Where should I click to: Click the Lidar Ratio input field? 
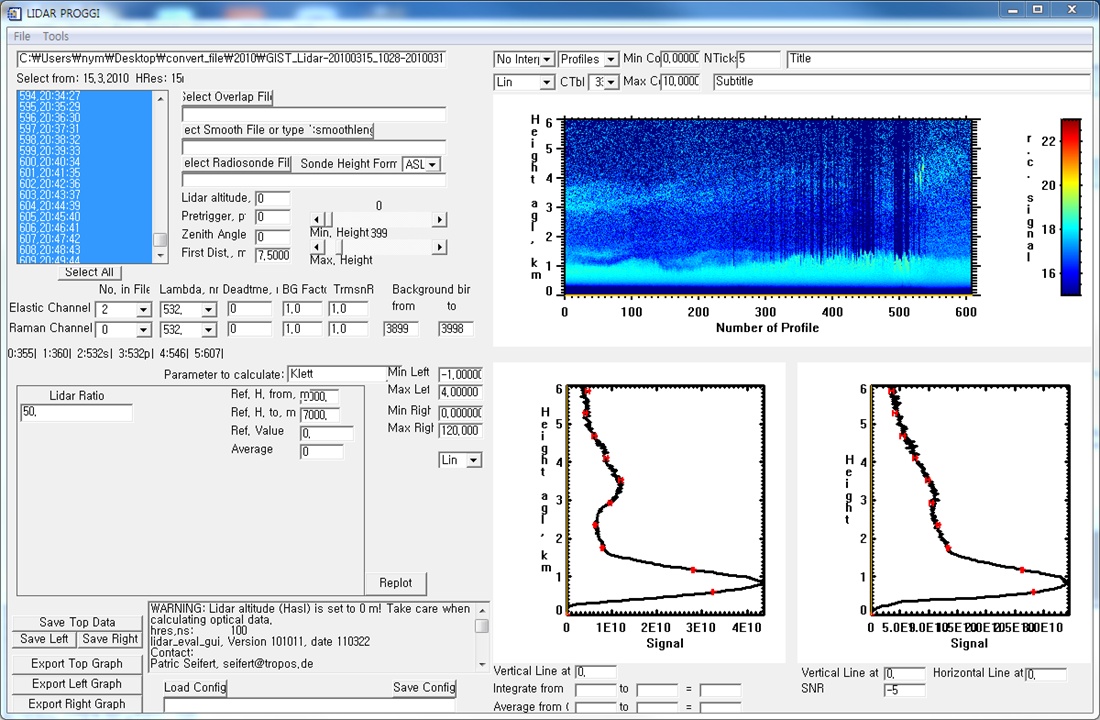coord(76,413)
